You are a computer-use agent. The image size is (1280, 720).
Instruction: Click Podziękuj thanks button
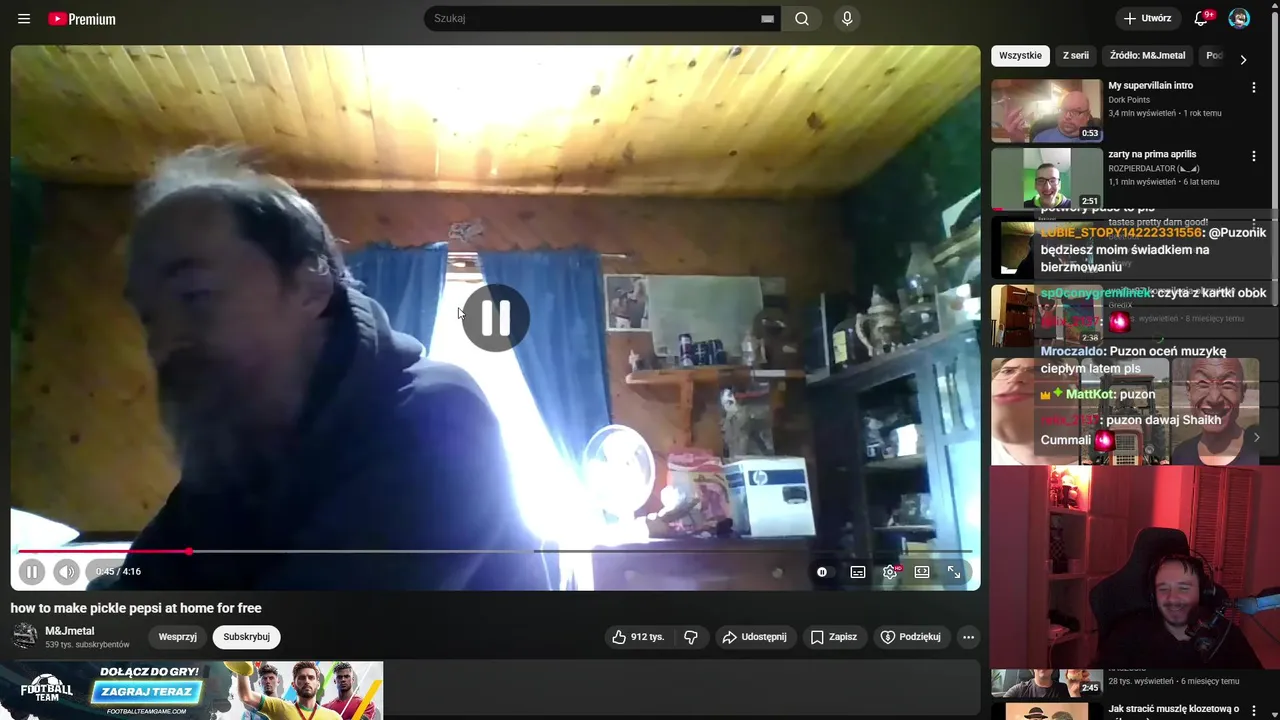(x=911, y=637)
